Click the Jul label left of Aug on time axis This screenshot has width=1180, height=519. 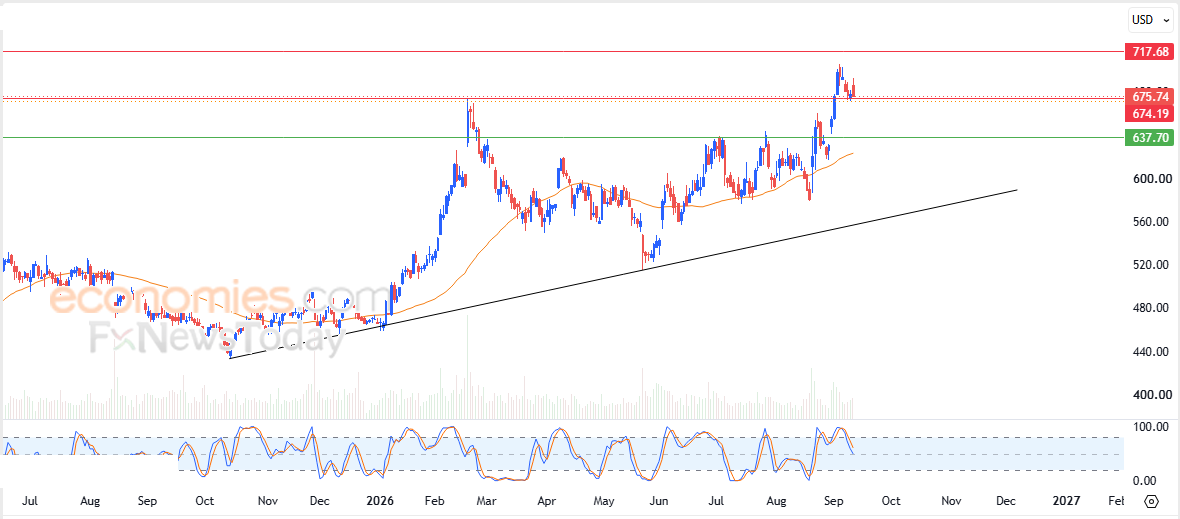(x=30, y=501)
